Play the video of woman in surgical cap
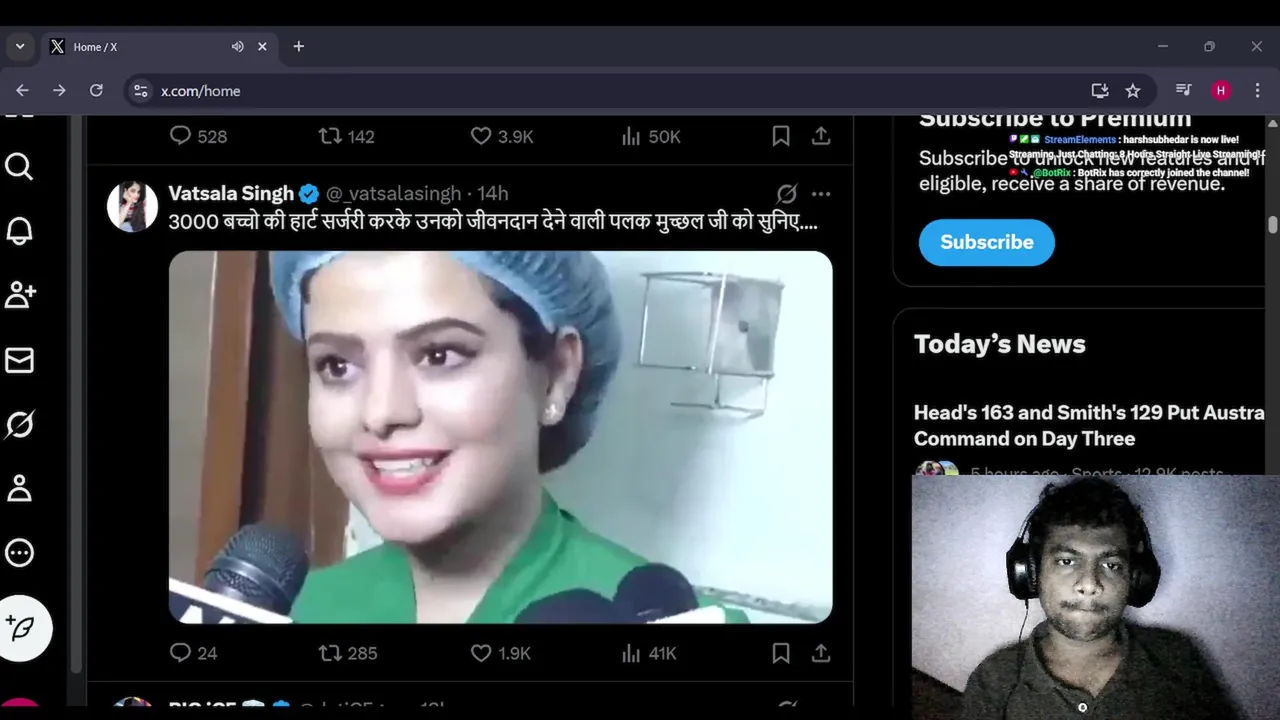Image resolution: width=1280 pixels, height=720 pixels. pyautogui.click(x=500, y=437)
